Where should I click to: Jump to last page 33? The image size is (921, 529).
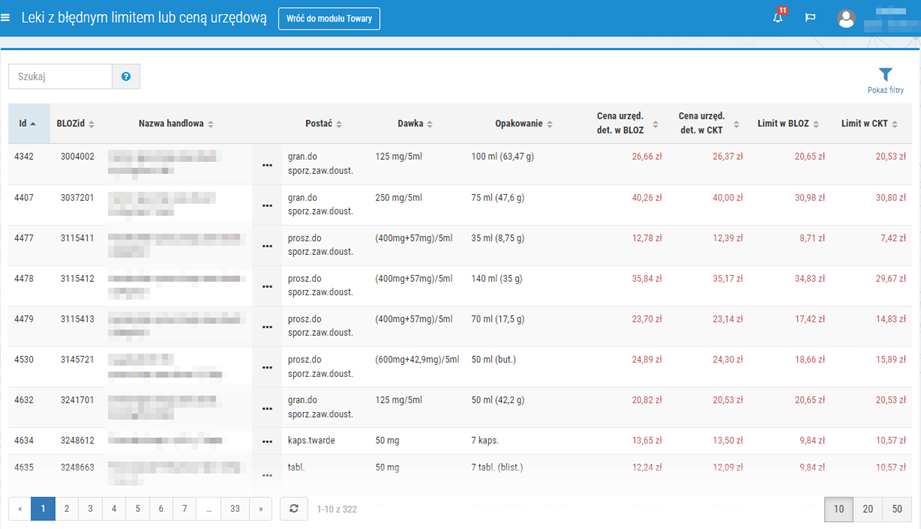coord(235,508)
